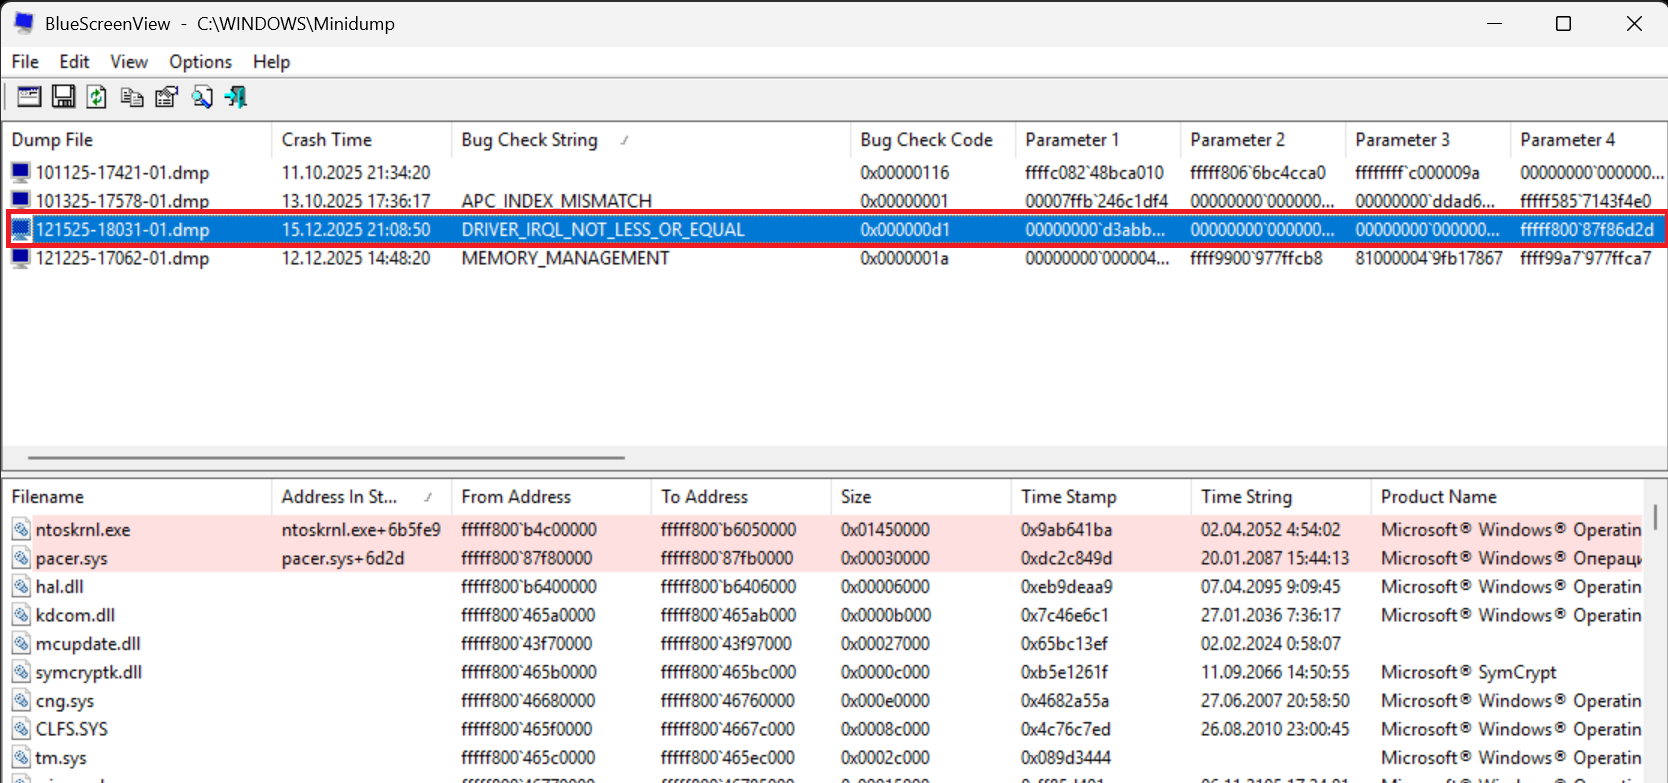This screenshot has height=783, width=1668.
Task: Open the Help menu
Action: 271,62
